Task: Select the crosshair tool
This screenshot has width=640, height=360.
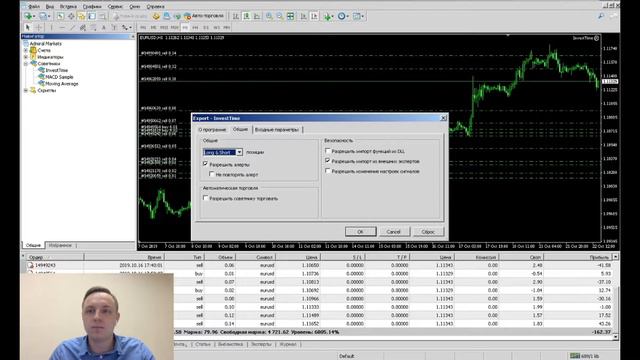Action: 39,27
